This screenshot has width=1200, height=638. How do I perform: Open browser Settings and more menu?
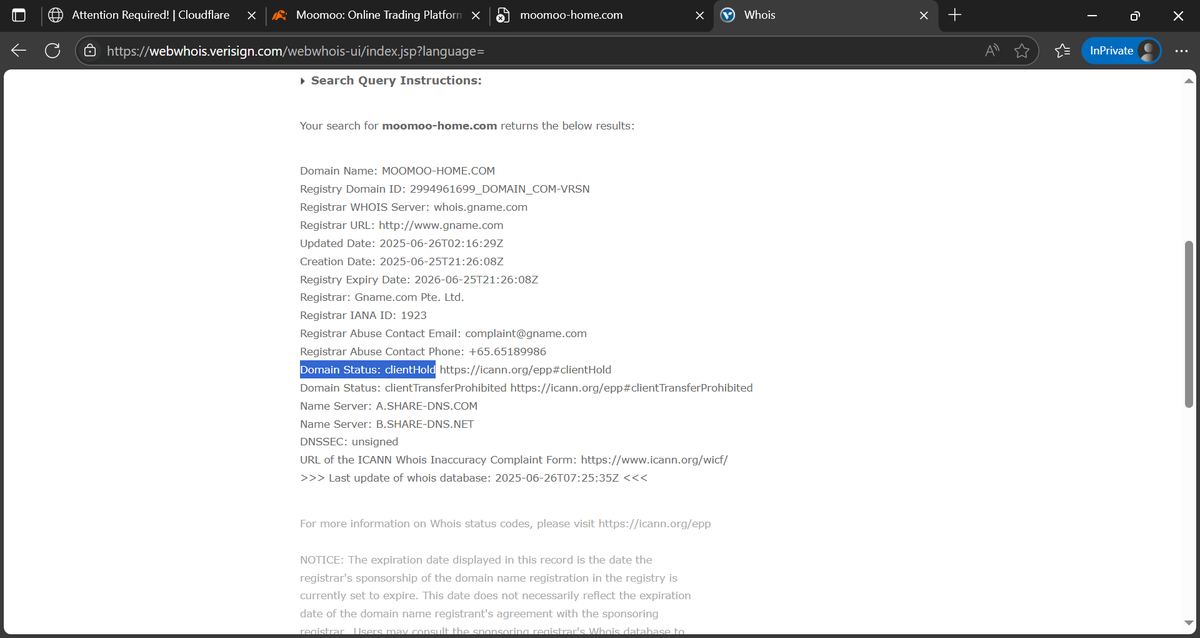tap(1179, 50)
